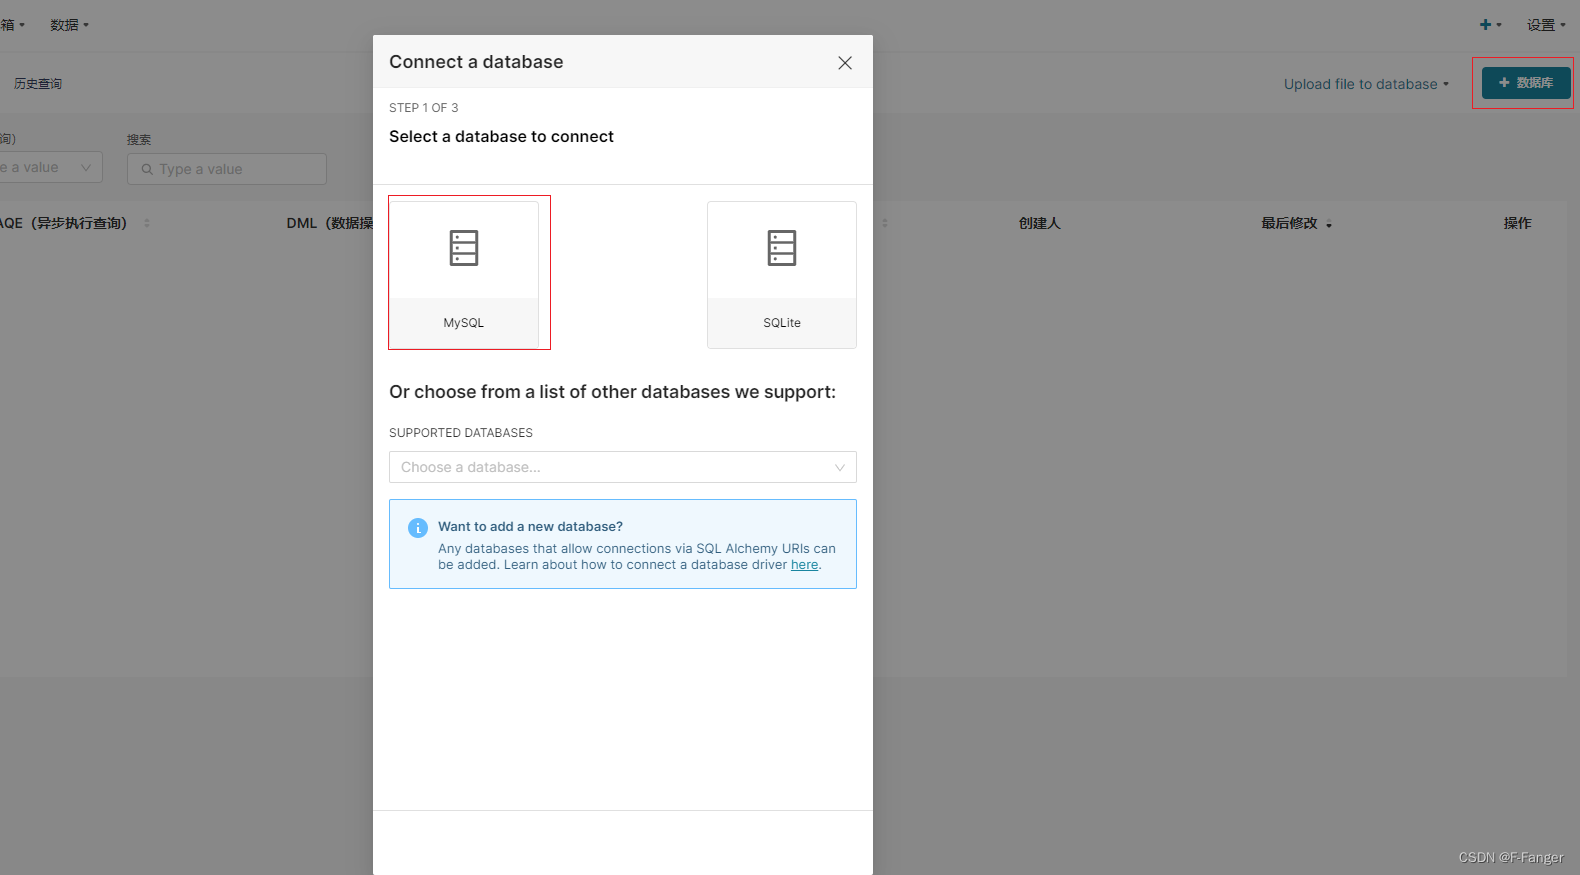
Task: Select the MySQL database card
Action: point(464,275)
